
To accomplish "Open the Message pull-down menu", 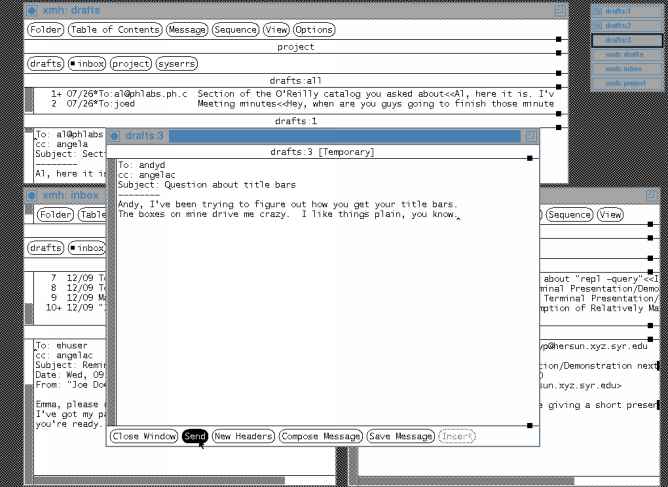I will 187,30.
